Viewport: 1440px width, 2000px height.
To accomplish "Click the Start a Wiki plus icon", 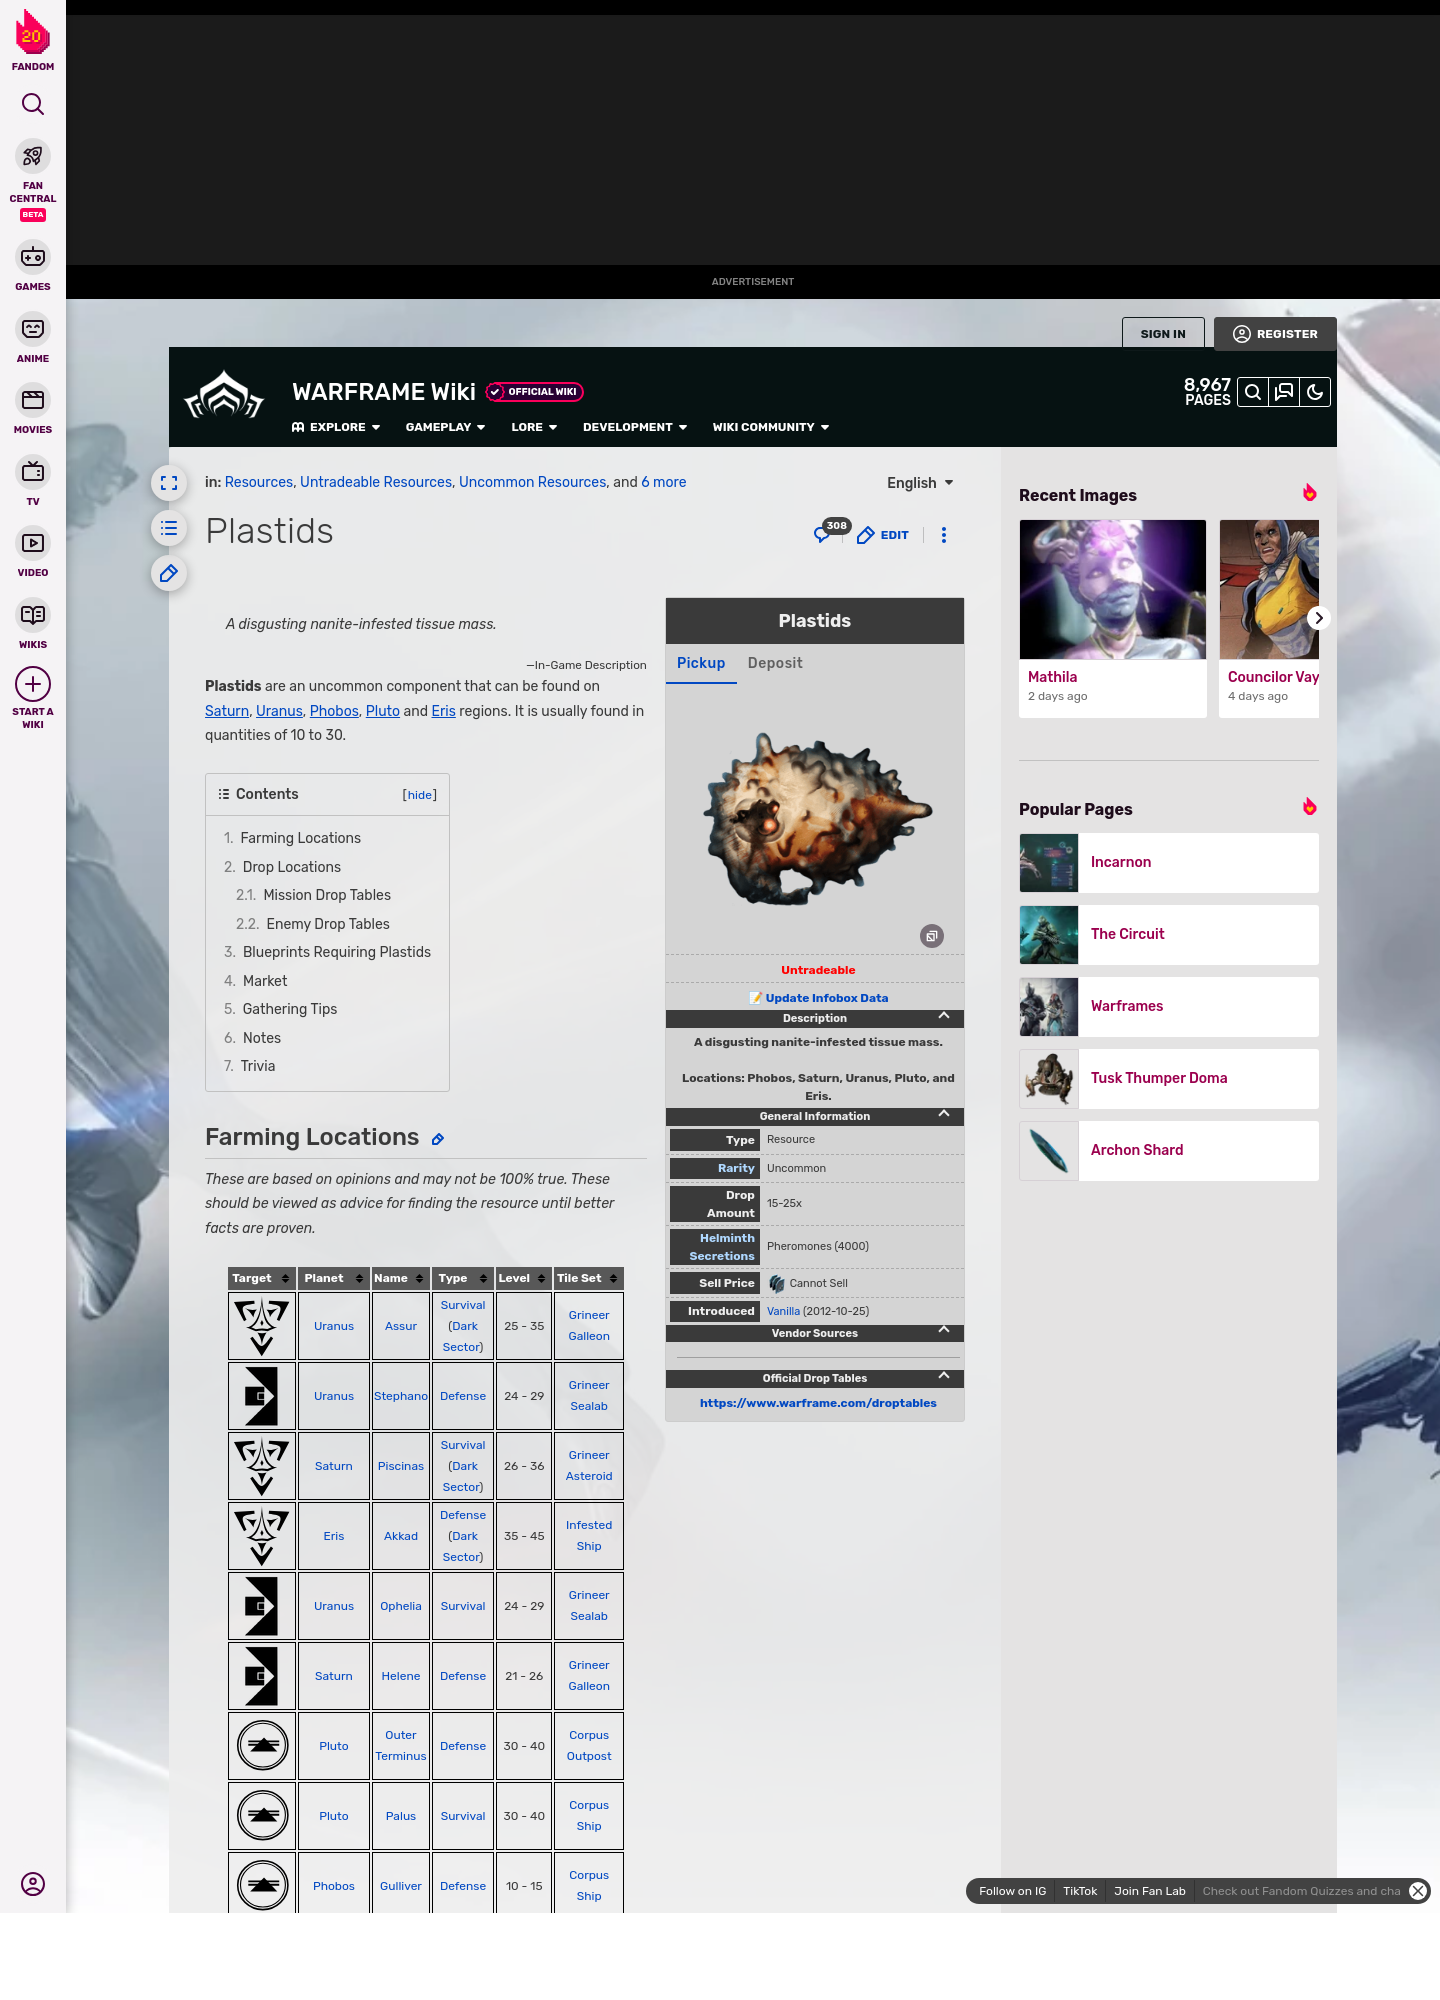I will (33, 684).
